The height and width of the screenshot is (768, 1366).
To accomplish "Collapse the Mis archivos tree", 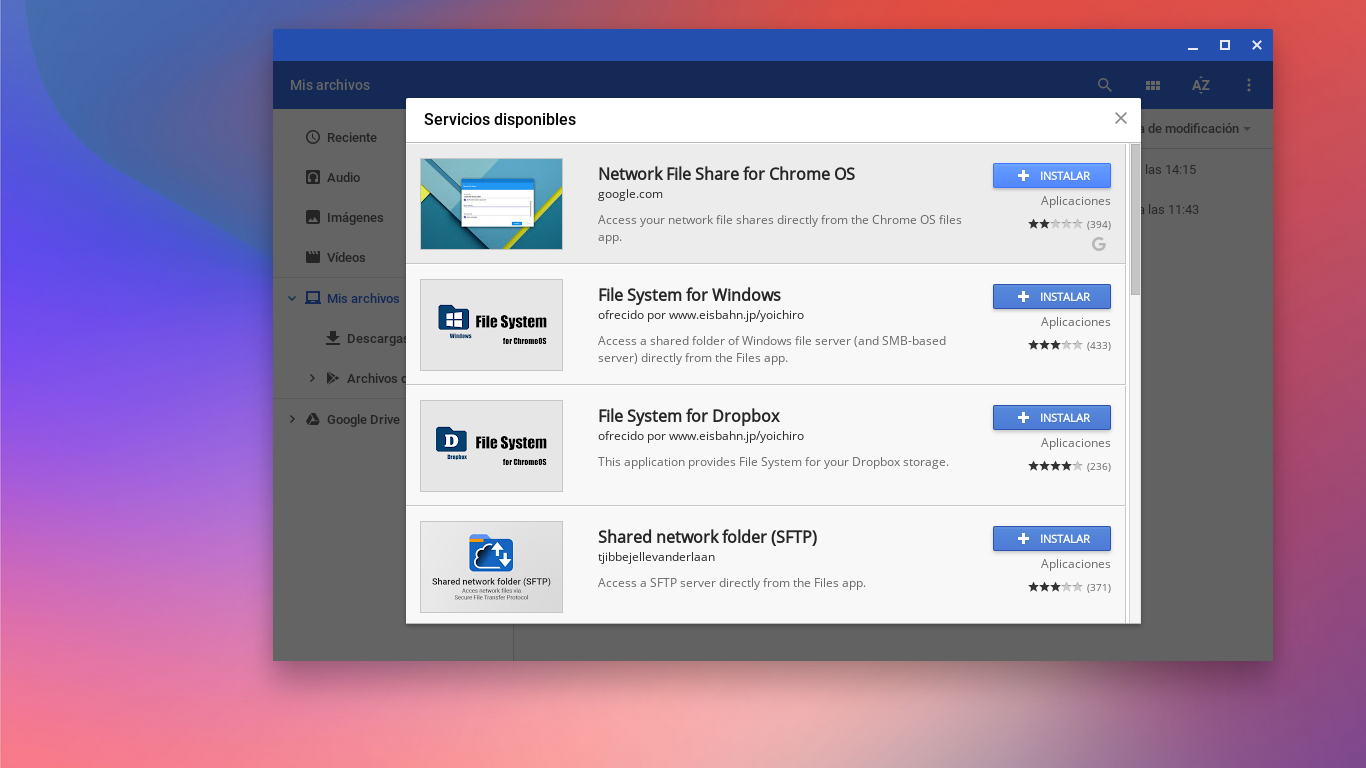I will coord(292,298).
